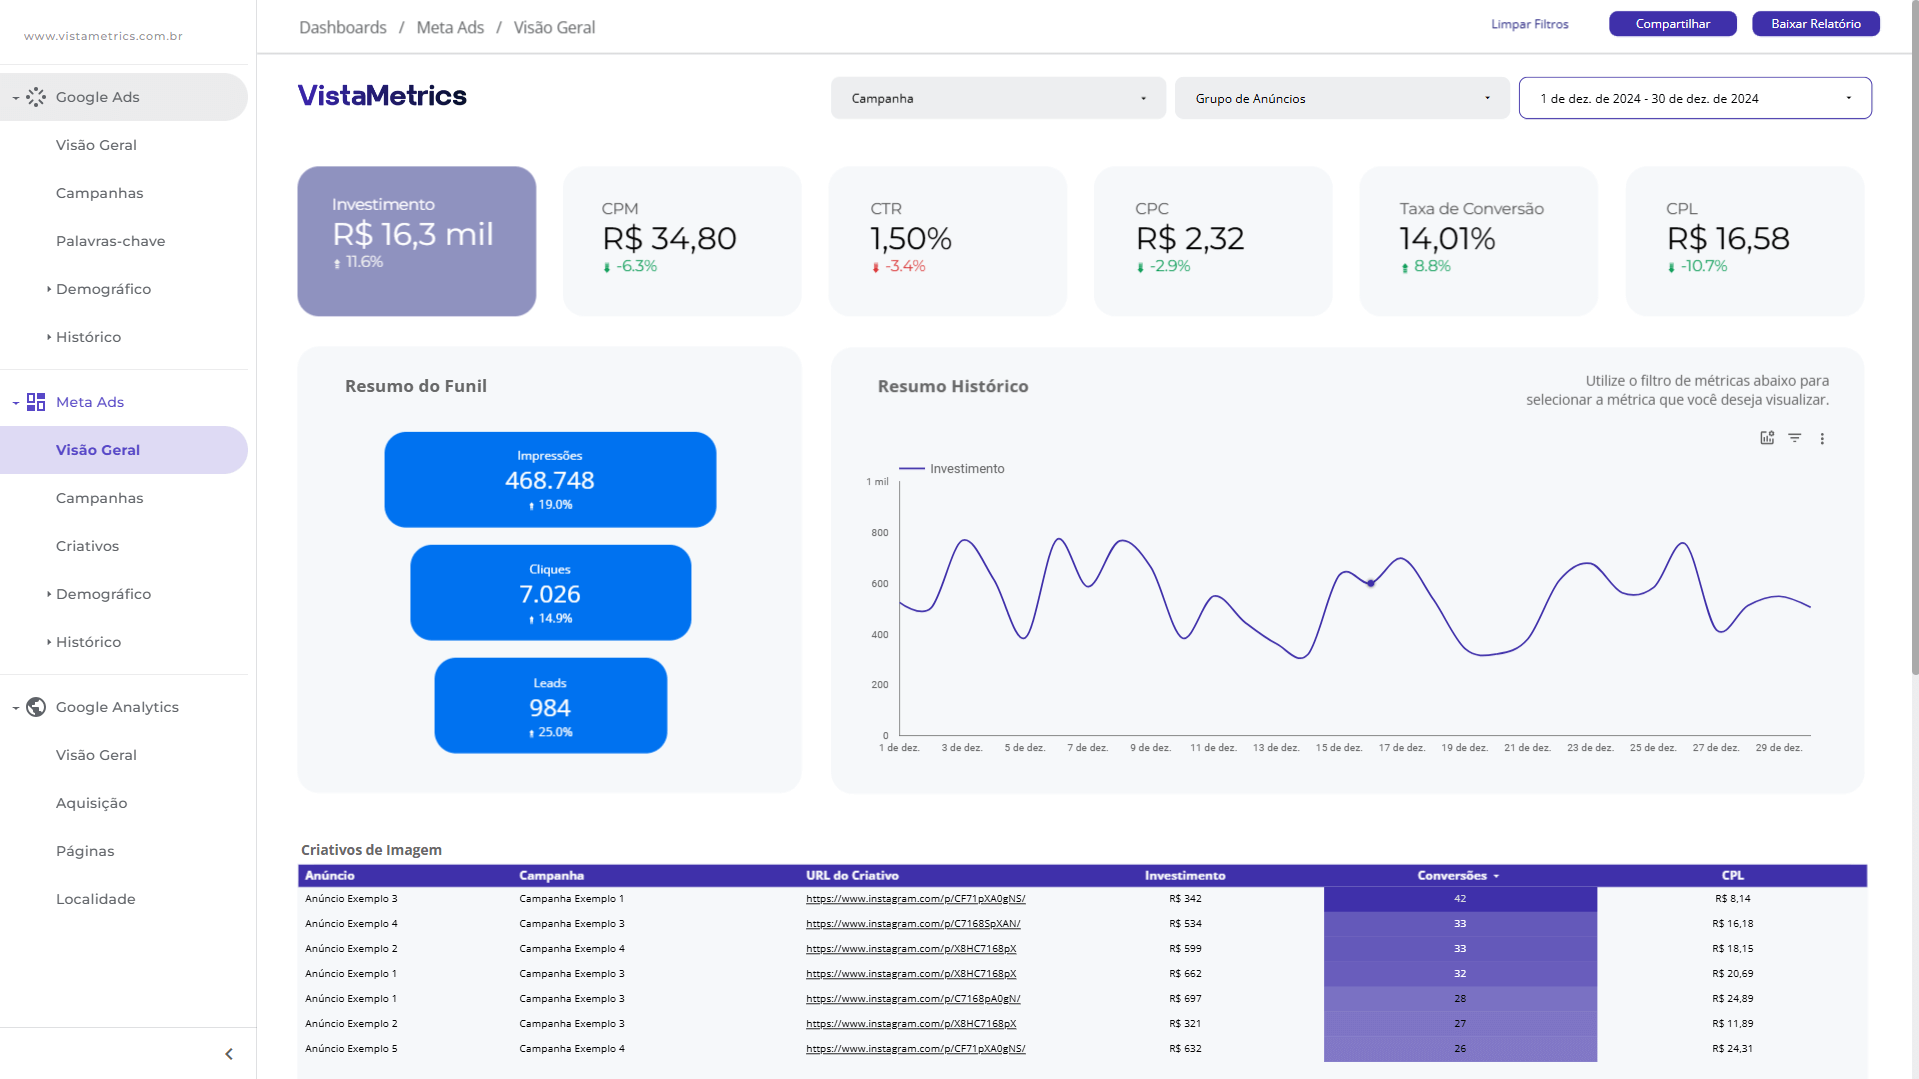Image resolution: width=1919 pixels, height=1079 pixels.
Task: Click the Google Analytics globe icon
Action: (x=36, y=707)
